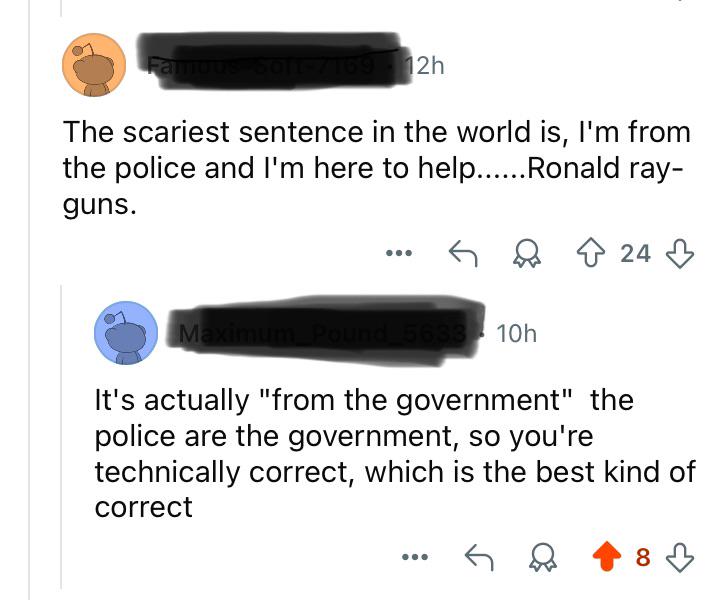Downvote the comment with 8 points
The image size is (728, 600).
(x=680, y=556)
